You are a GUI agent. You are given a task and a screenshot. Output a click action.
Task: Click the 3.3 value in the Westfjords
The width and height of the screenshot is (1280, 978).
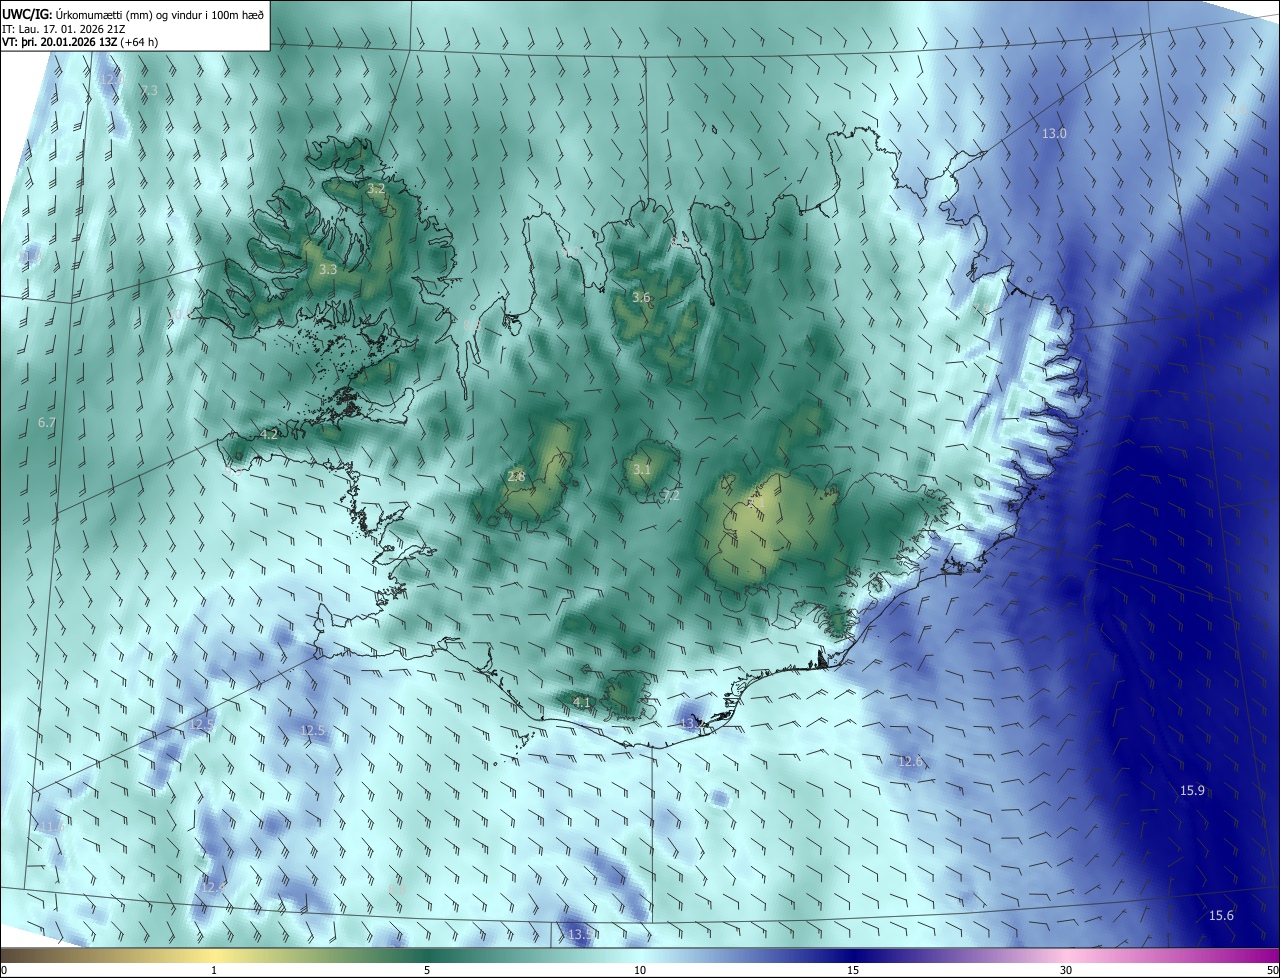(x=328, y=269)
